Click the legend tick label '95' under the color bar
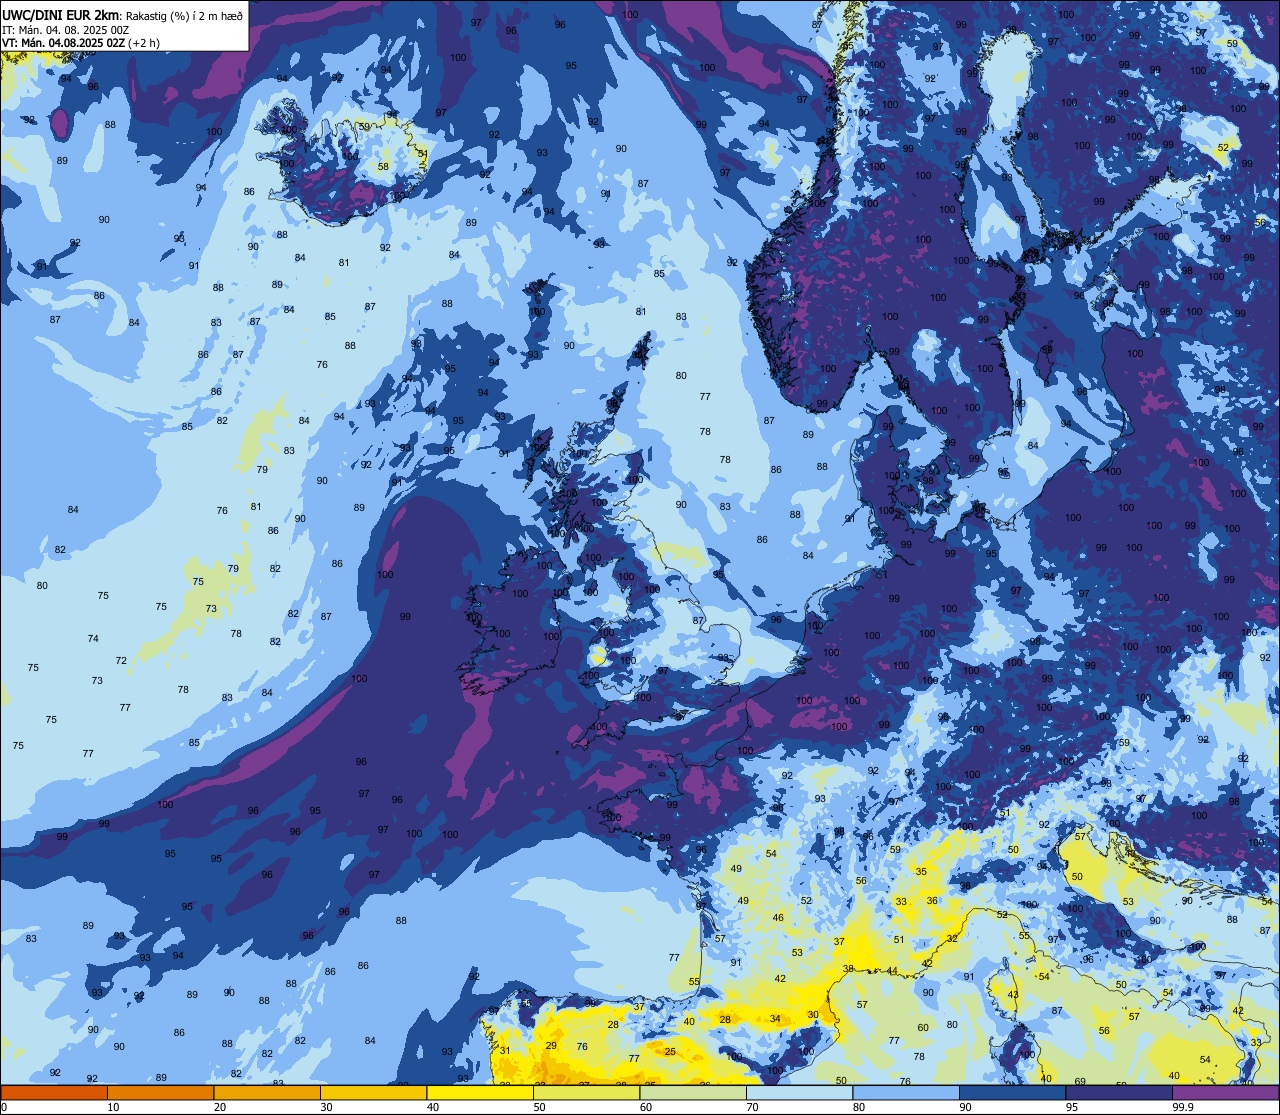Viewport: 1280px width, 1115px height. click(x=1072, y=1107)
